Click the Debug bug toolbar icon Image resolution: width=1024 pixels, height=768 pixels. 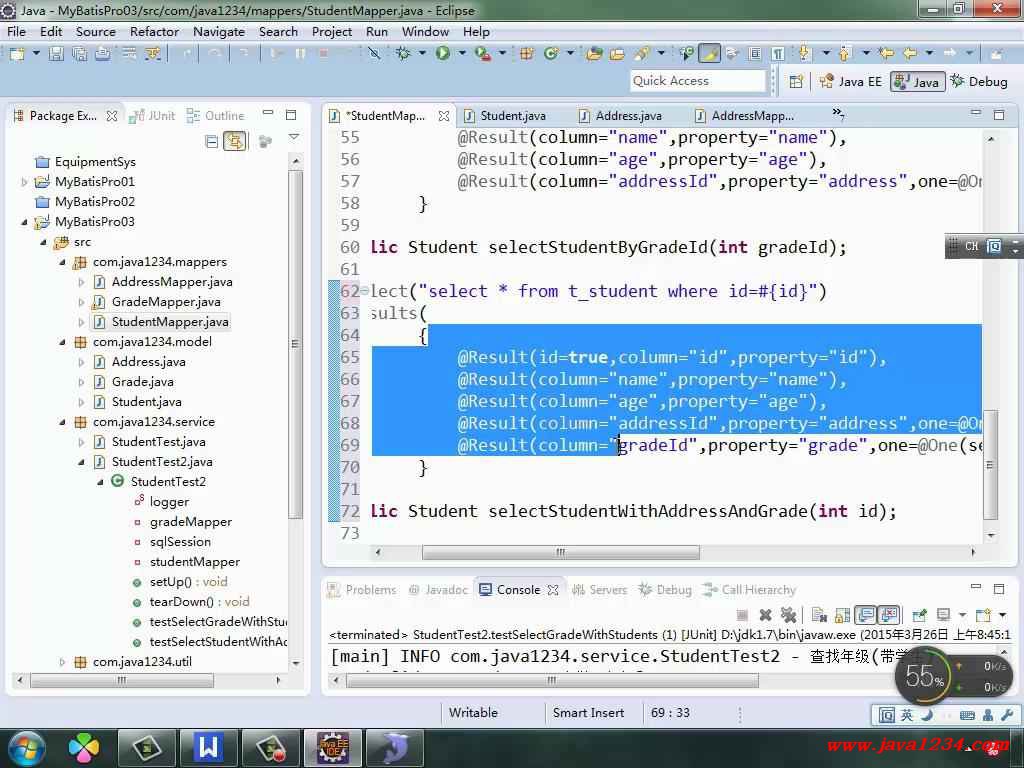(x=403, y=53)
